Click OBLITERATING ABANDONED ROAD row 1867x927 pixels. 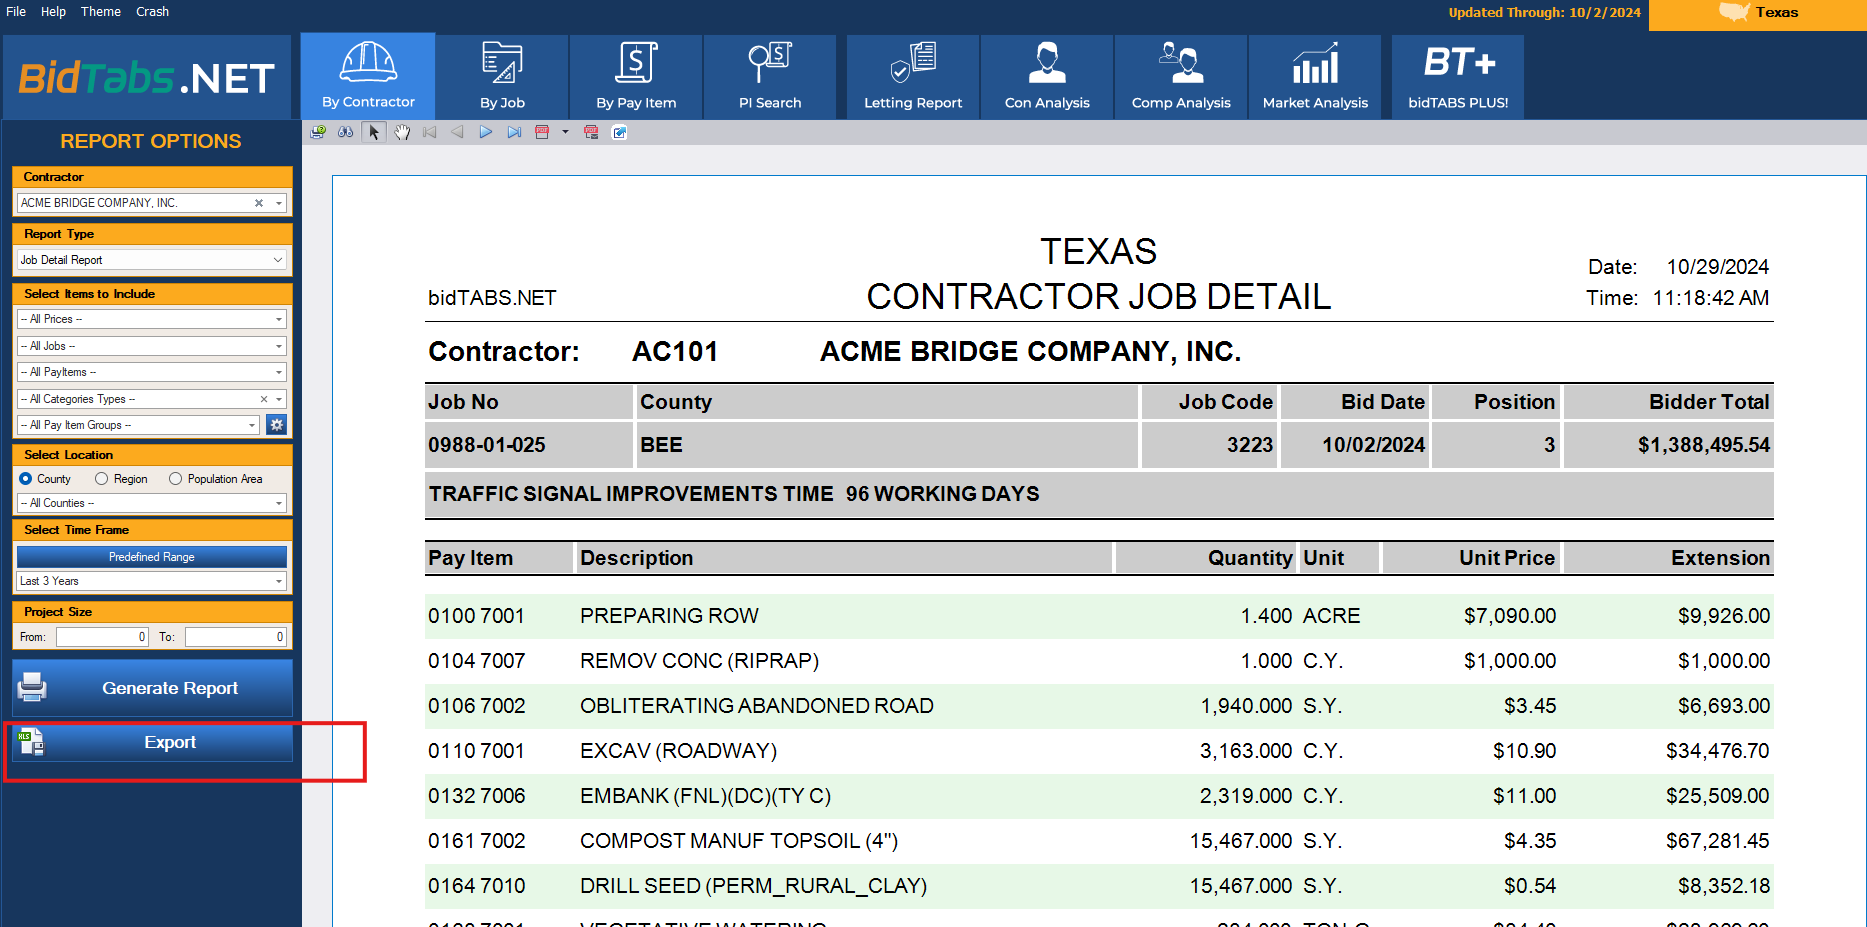pyautogui.click(x=1099, y=706)
